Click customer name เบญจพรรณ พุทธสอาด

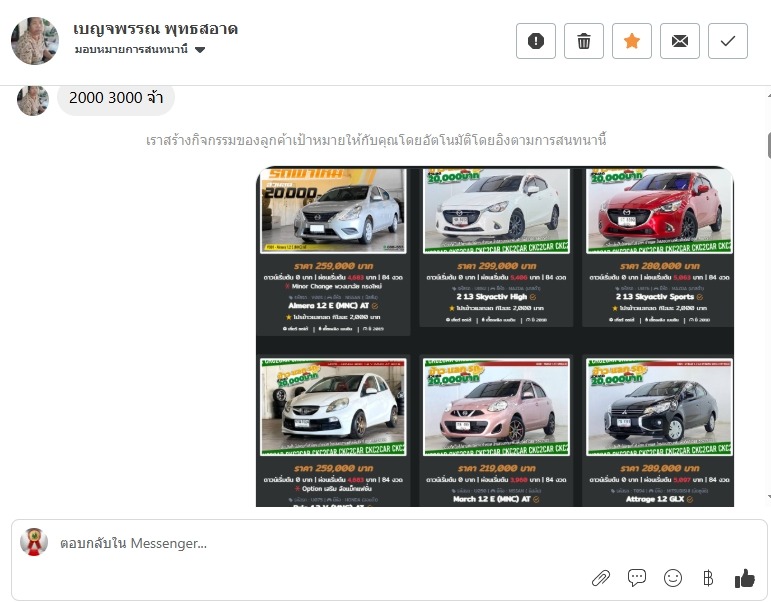click(x=155, y=29)
